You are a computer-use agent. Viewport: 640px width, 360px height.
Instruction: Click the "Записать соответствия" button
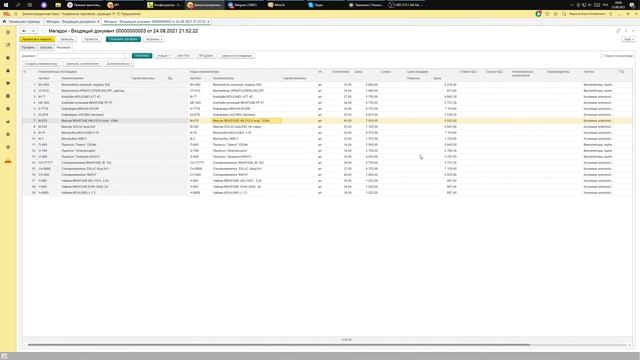82,64
